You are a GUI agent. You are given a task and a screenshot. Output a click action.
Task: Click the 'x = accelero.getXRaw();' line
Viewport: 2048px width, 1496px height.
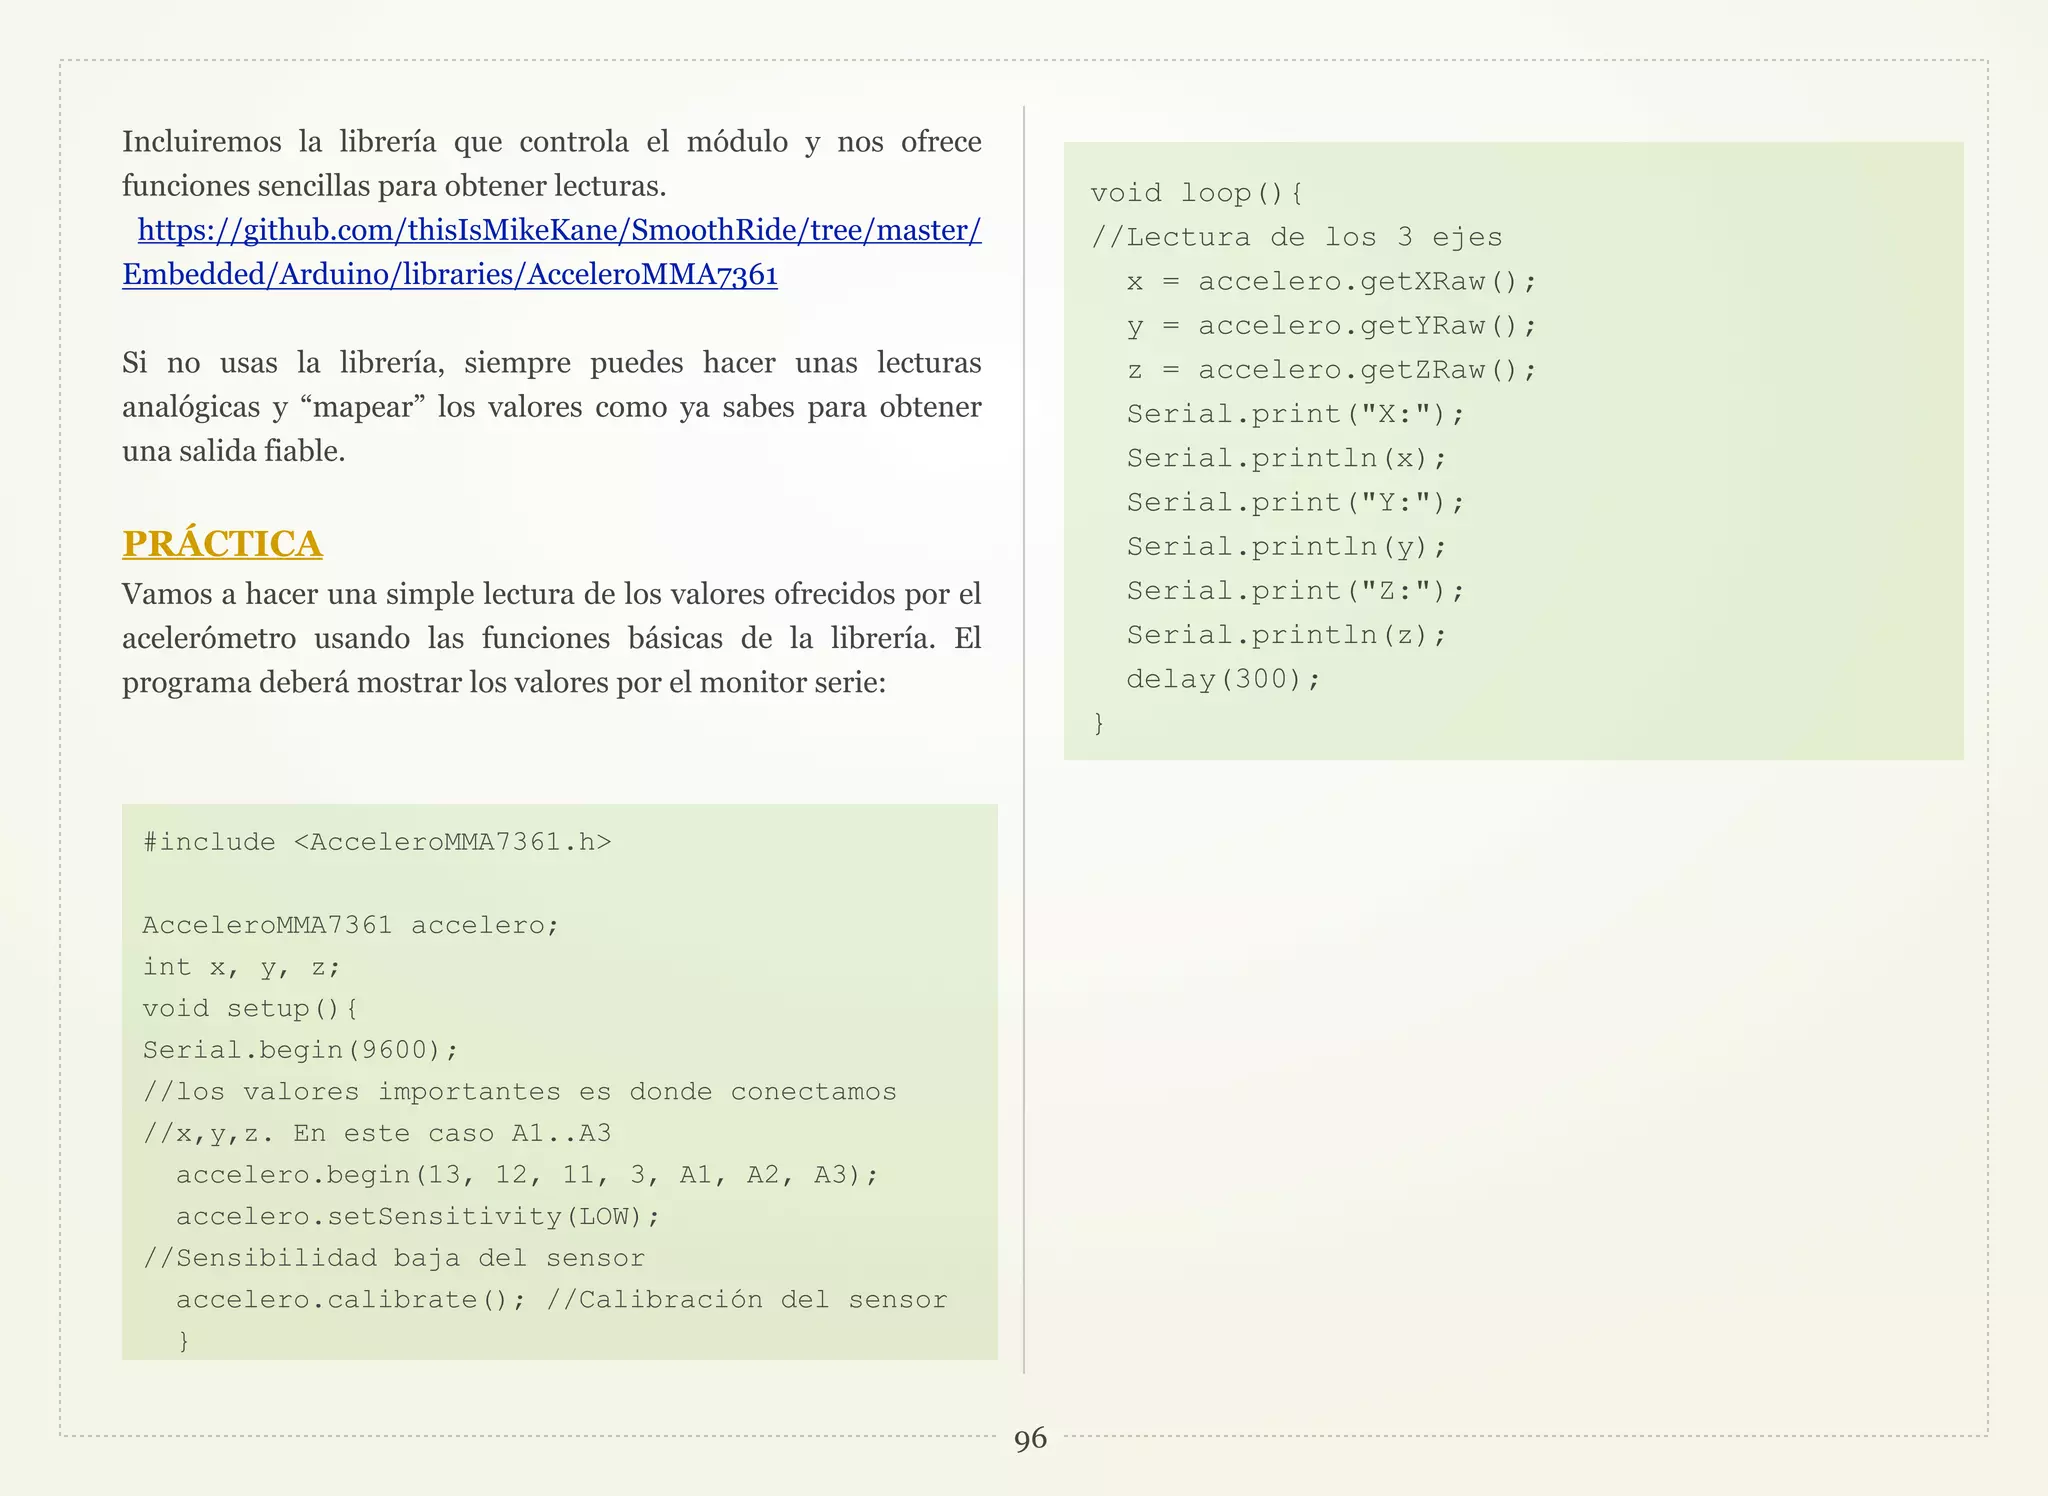pyautogui.click(x=1331, y=282)
